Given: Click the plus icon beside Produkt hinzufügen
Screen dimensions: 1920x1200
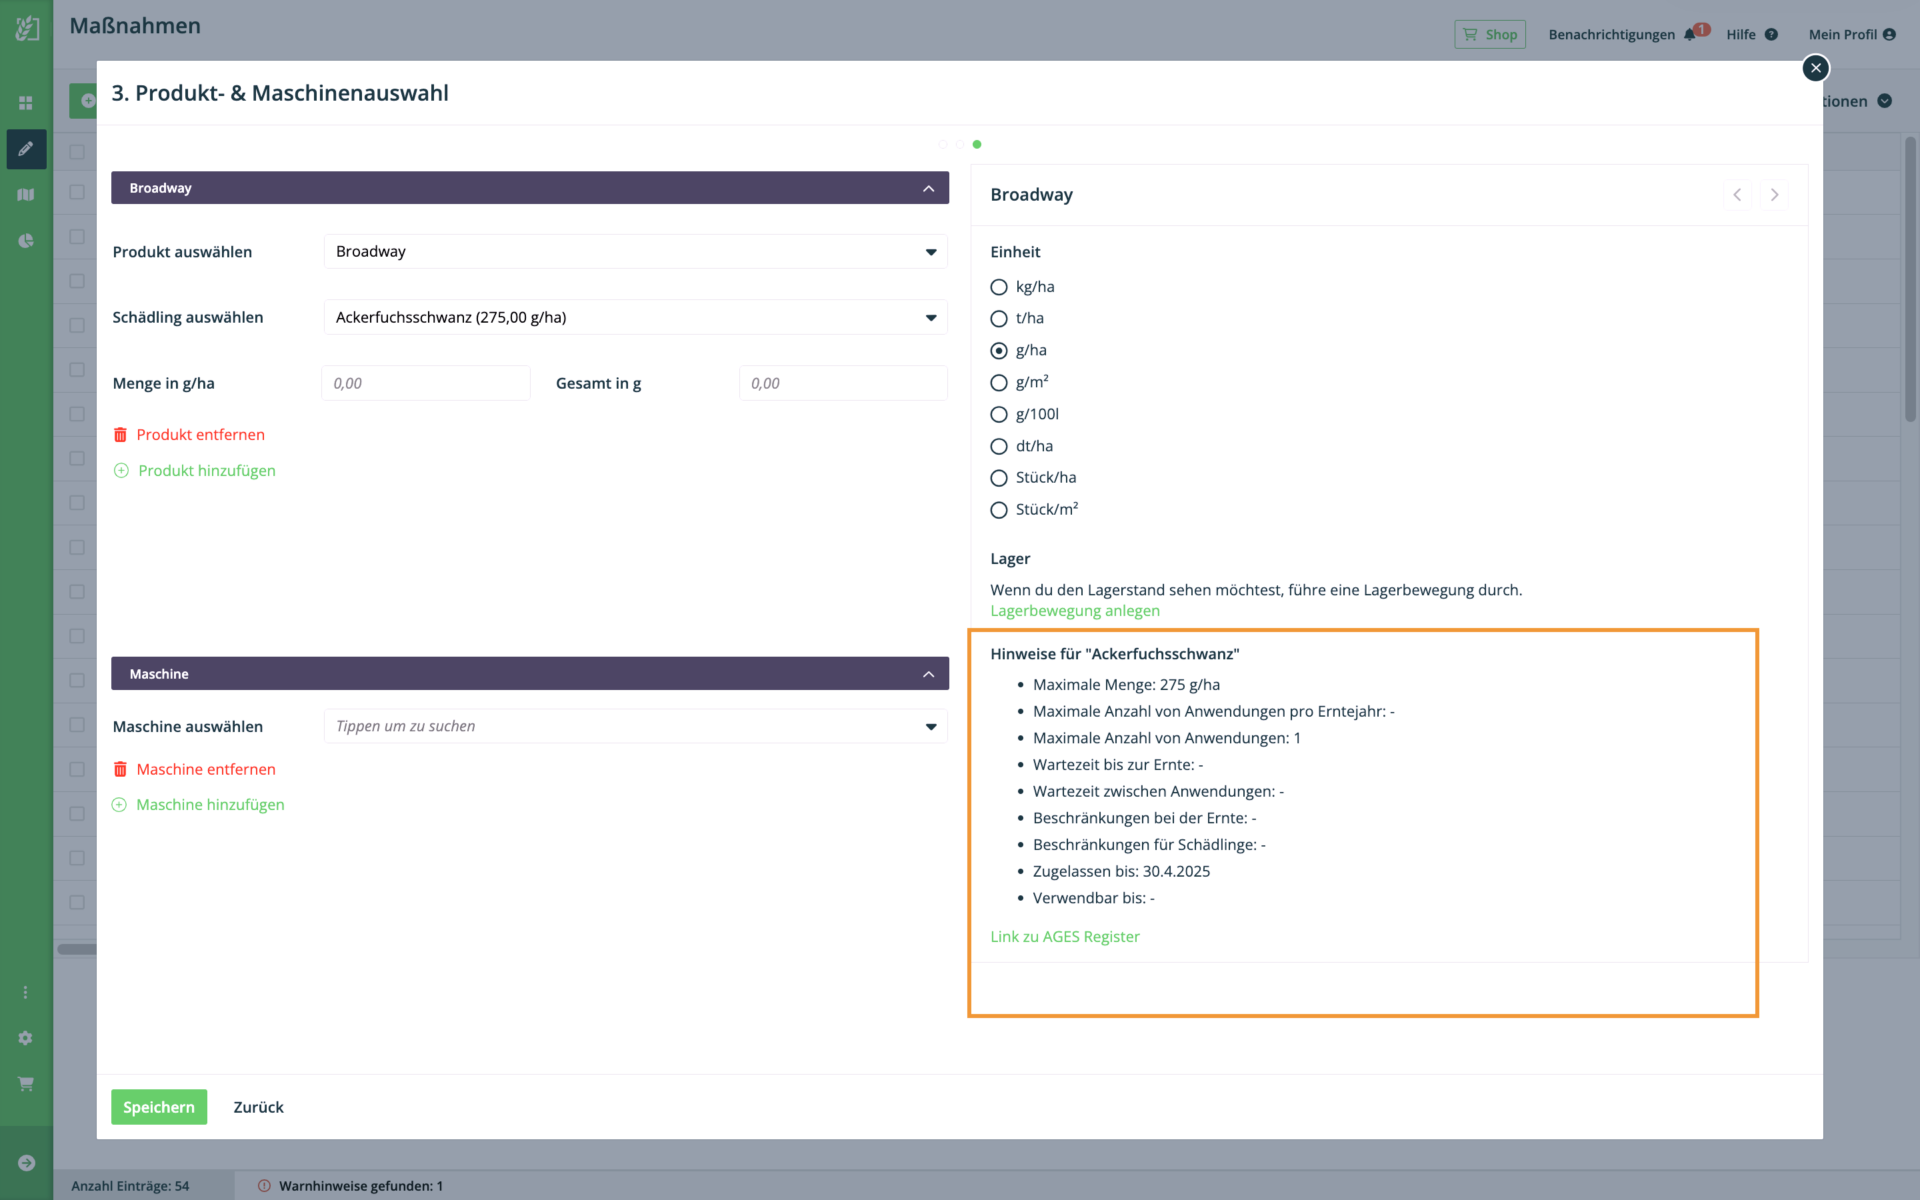Looking at the screenshot, I should pyautogui.click(x=121, y=471).
